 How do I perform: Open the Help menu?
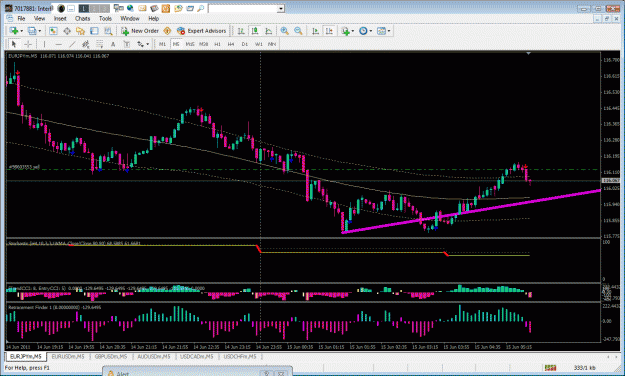[153, 18]
